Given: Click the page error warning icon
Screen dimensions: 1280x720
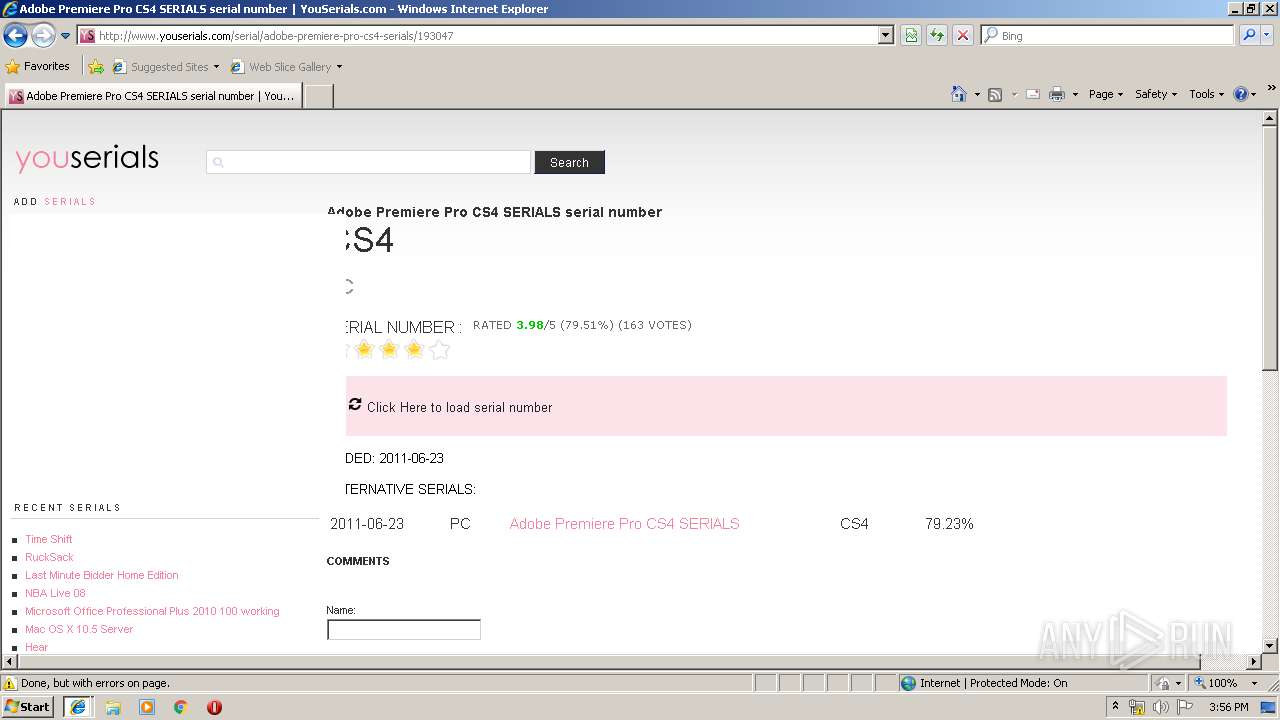Looking at the screenshot, I should click(x=10, y=683).
